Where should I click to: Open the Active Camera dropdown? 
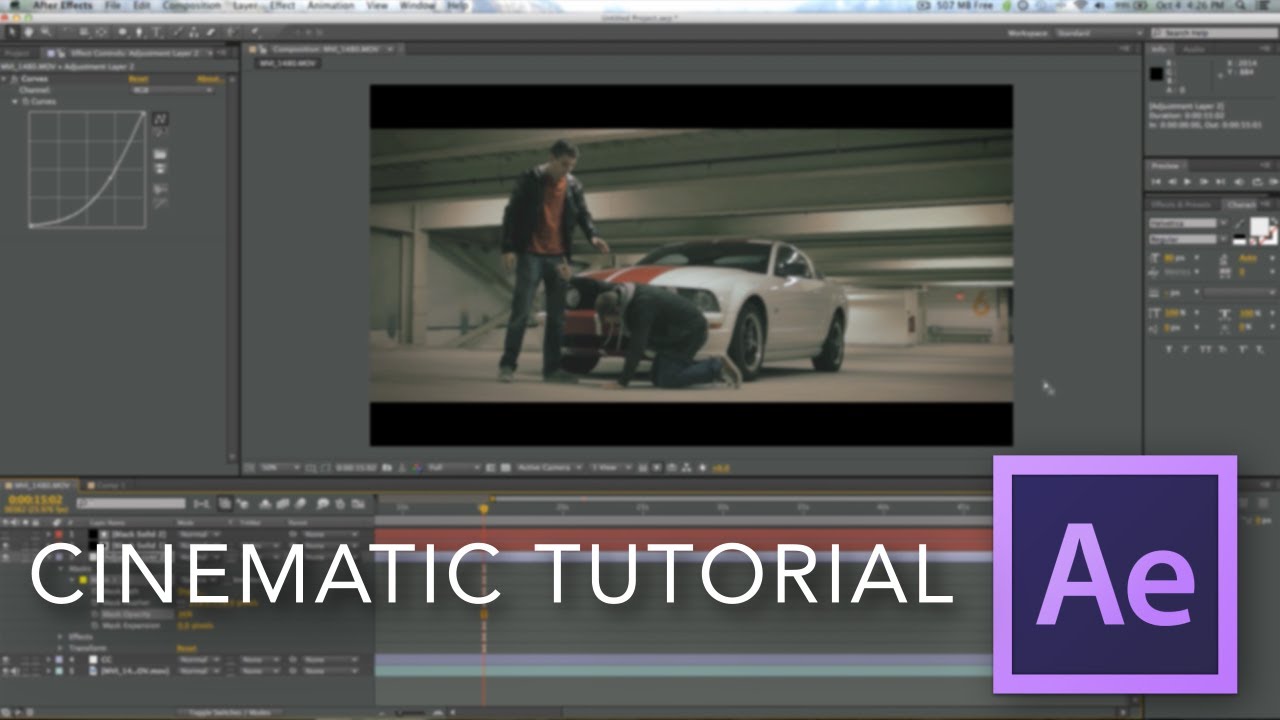[550, 468]
